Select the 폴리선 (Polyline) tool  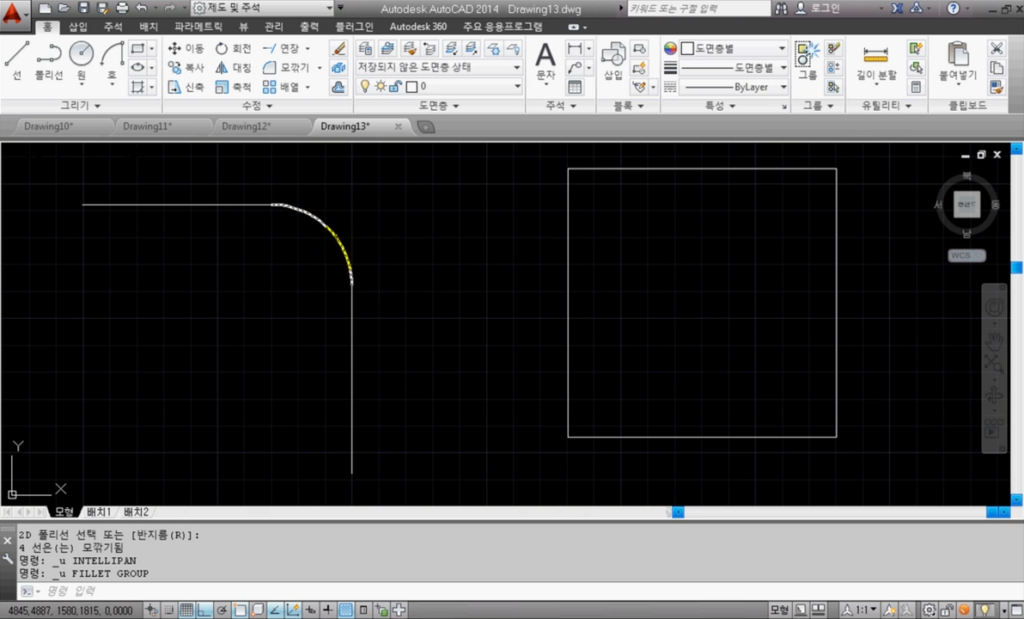click(49, 61)
